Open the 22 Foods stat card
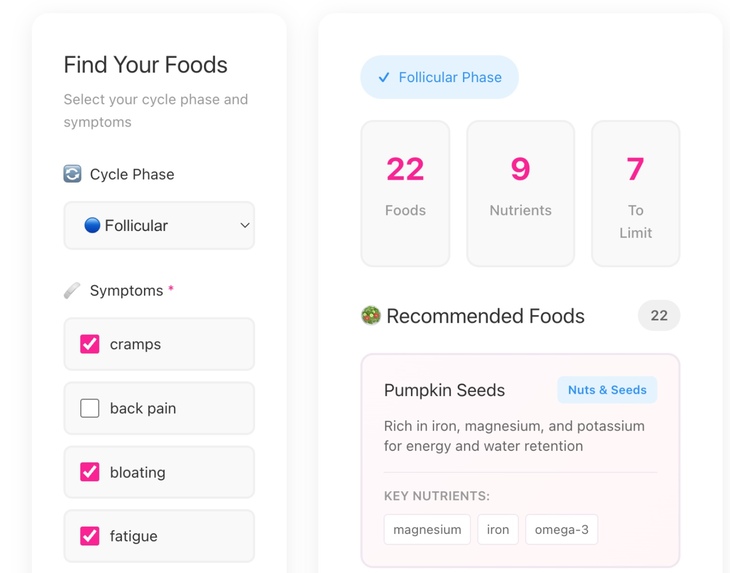Image resolution: width=730 pixels, height=573 pixels. (405, 194)
